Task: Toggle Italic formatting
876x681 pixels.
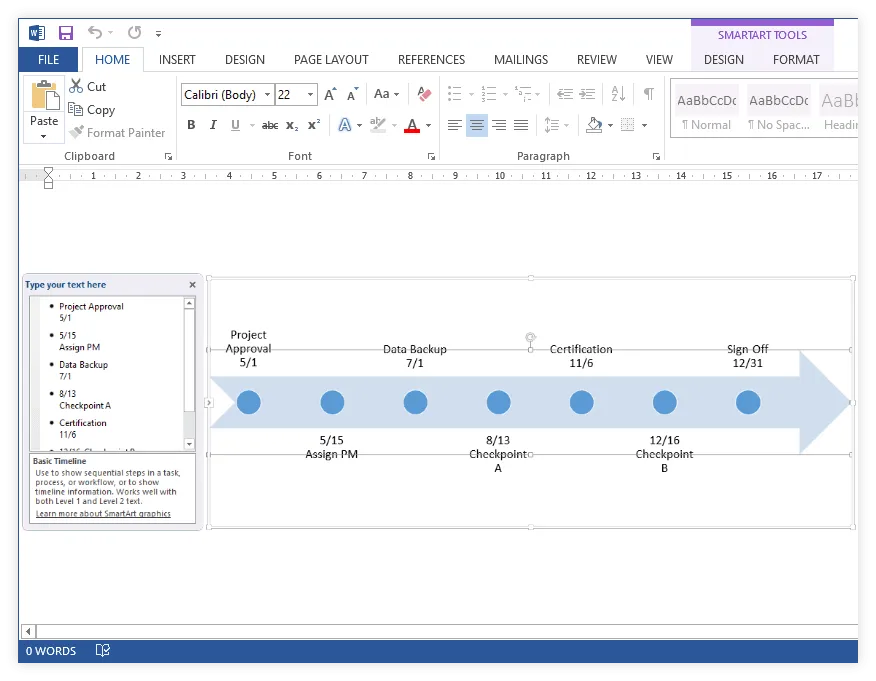Action: coord(213,126)
